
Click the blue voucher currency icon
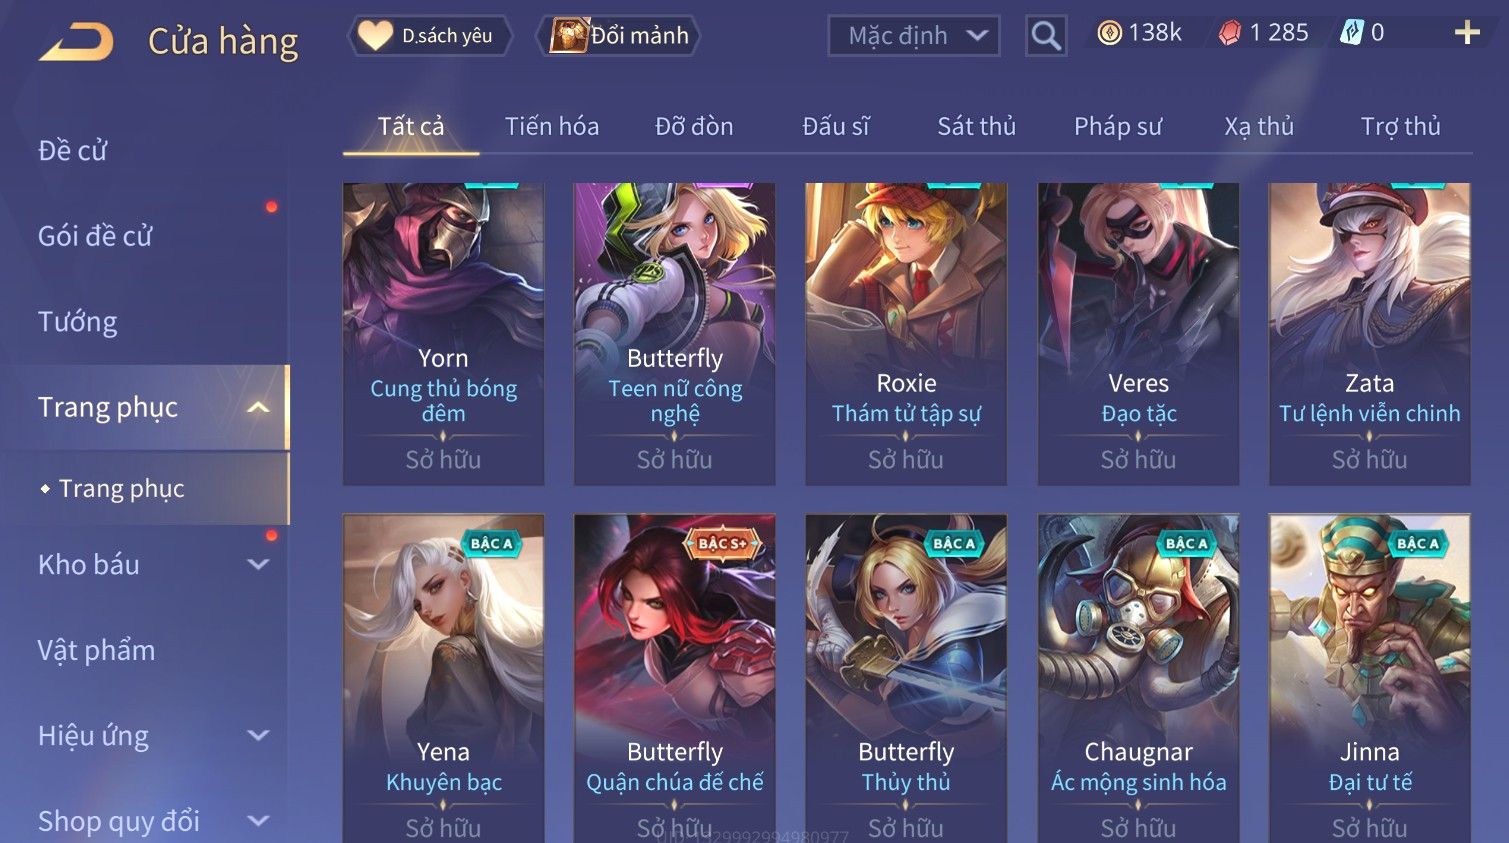1351,33
